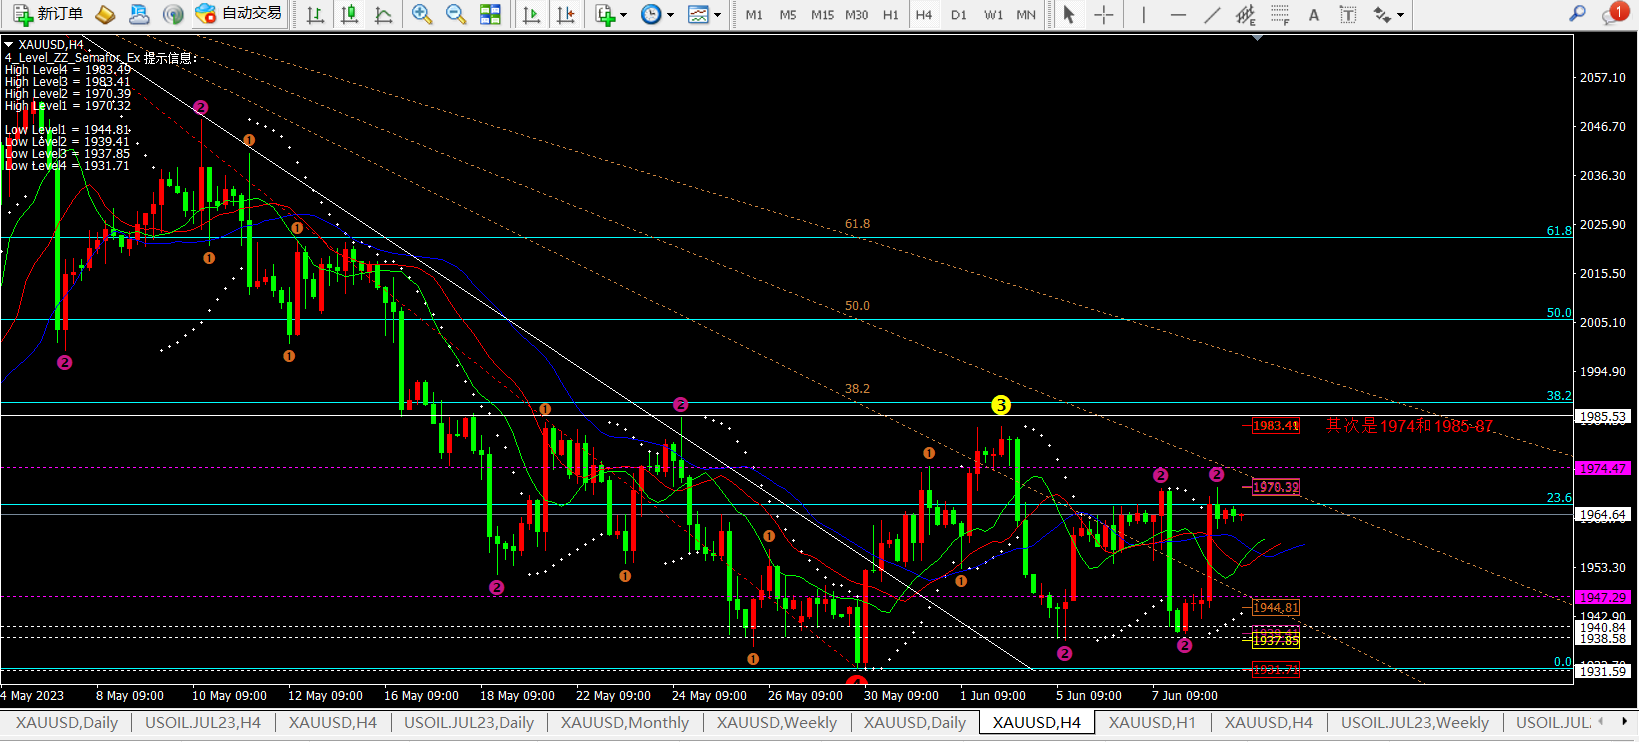Open the USOIL.JUL23,Weekly chart tab
The width and height of the screenshot is (1639, 742).
click(1415, 722)
